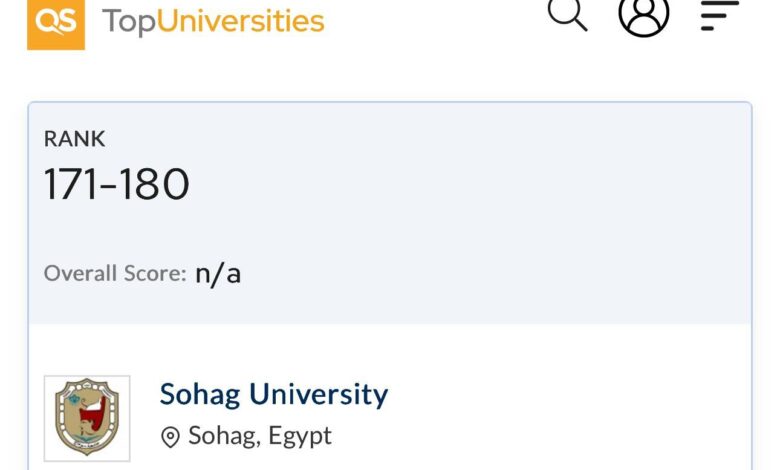Screen dimensions: 780x470
Task: Open the Sohag University name link
Action: (273, 394)
